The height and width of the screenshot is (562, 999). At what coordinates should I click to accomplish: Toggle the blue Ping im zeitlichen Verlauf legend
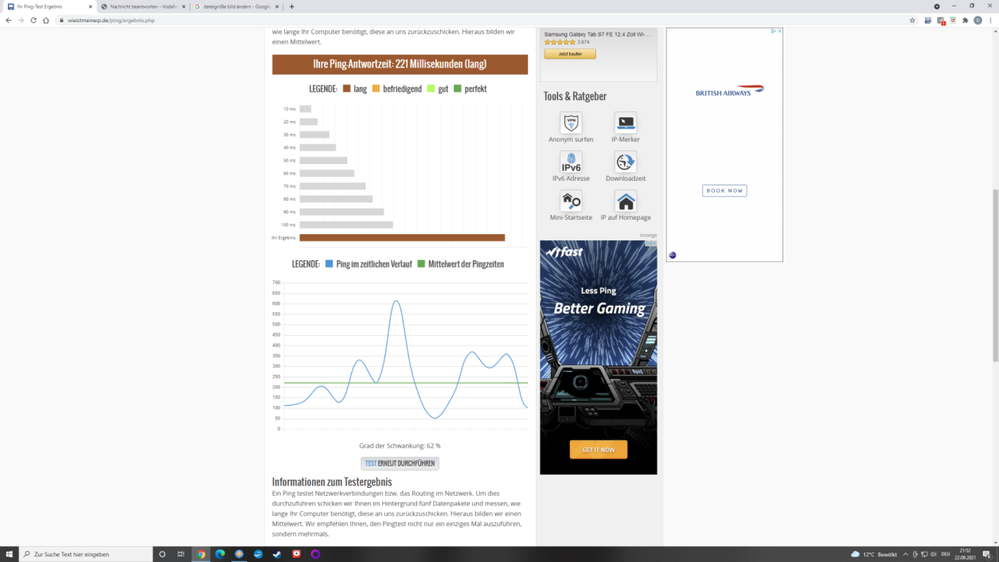point(368,264)
